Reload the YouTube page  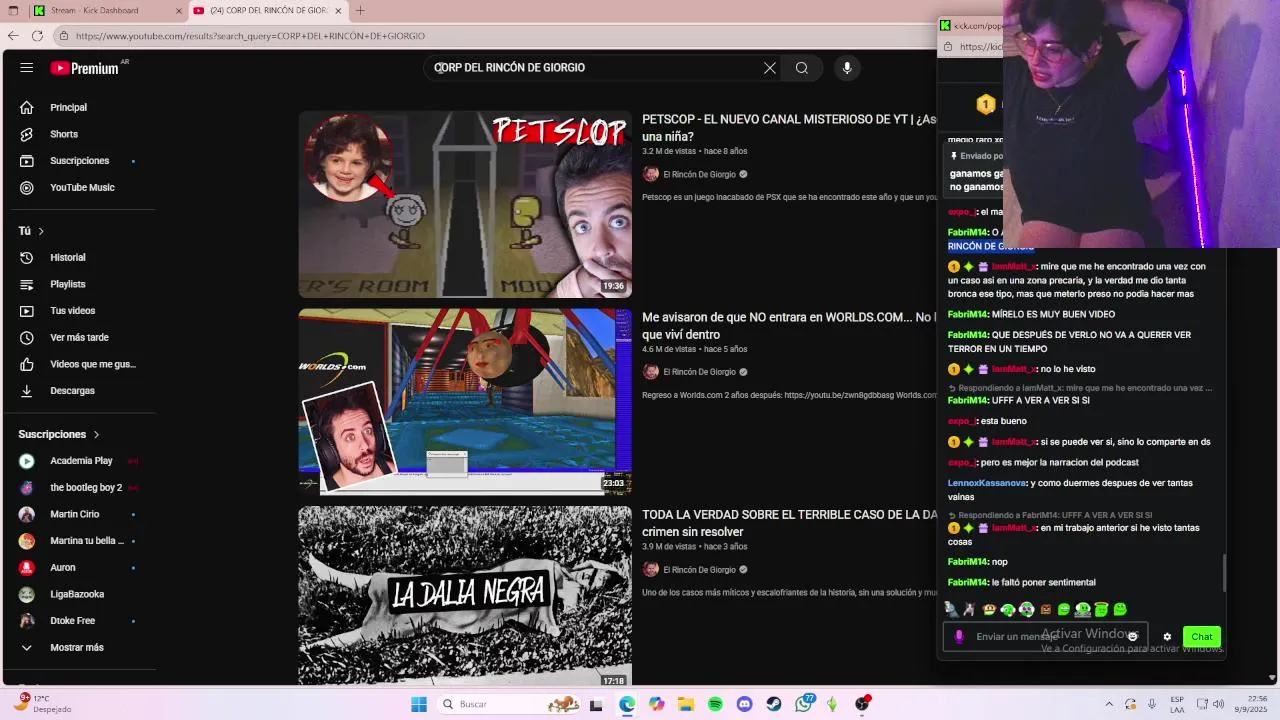click(37, 36)
